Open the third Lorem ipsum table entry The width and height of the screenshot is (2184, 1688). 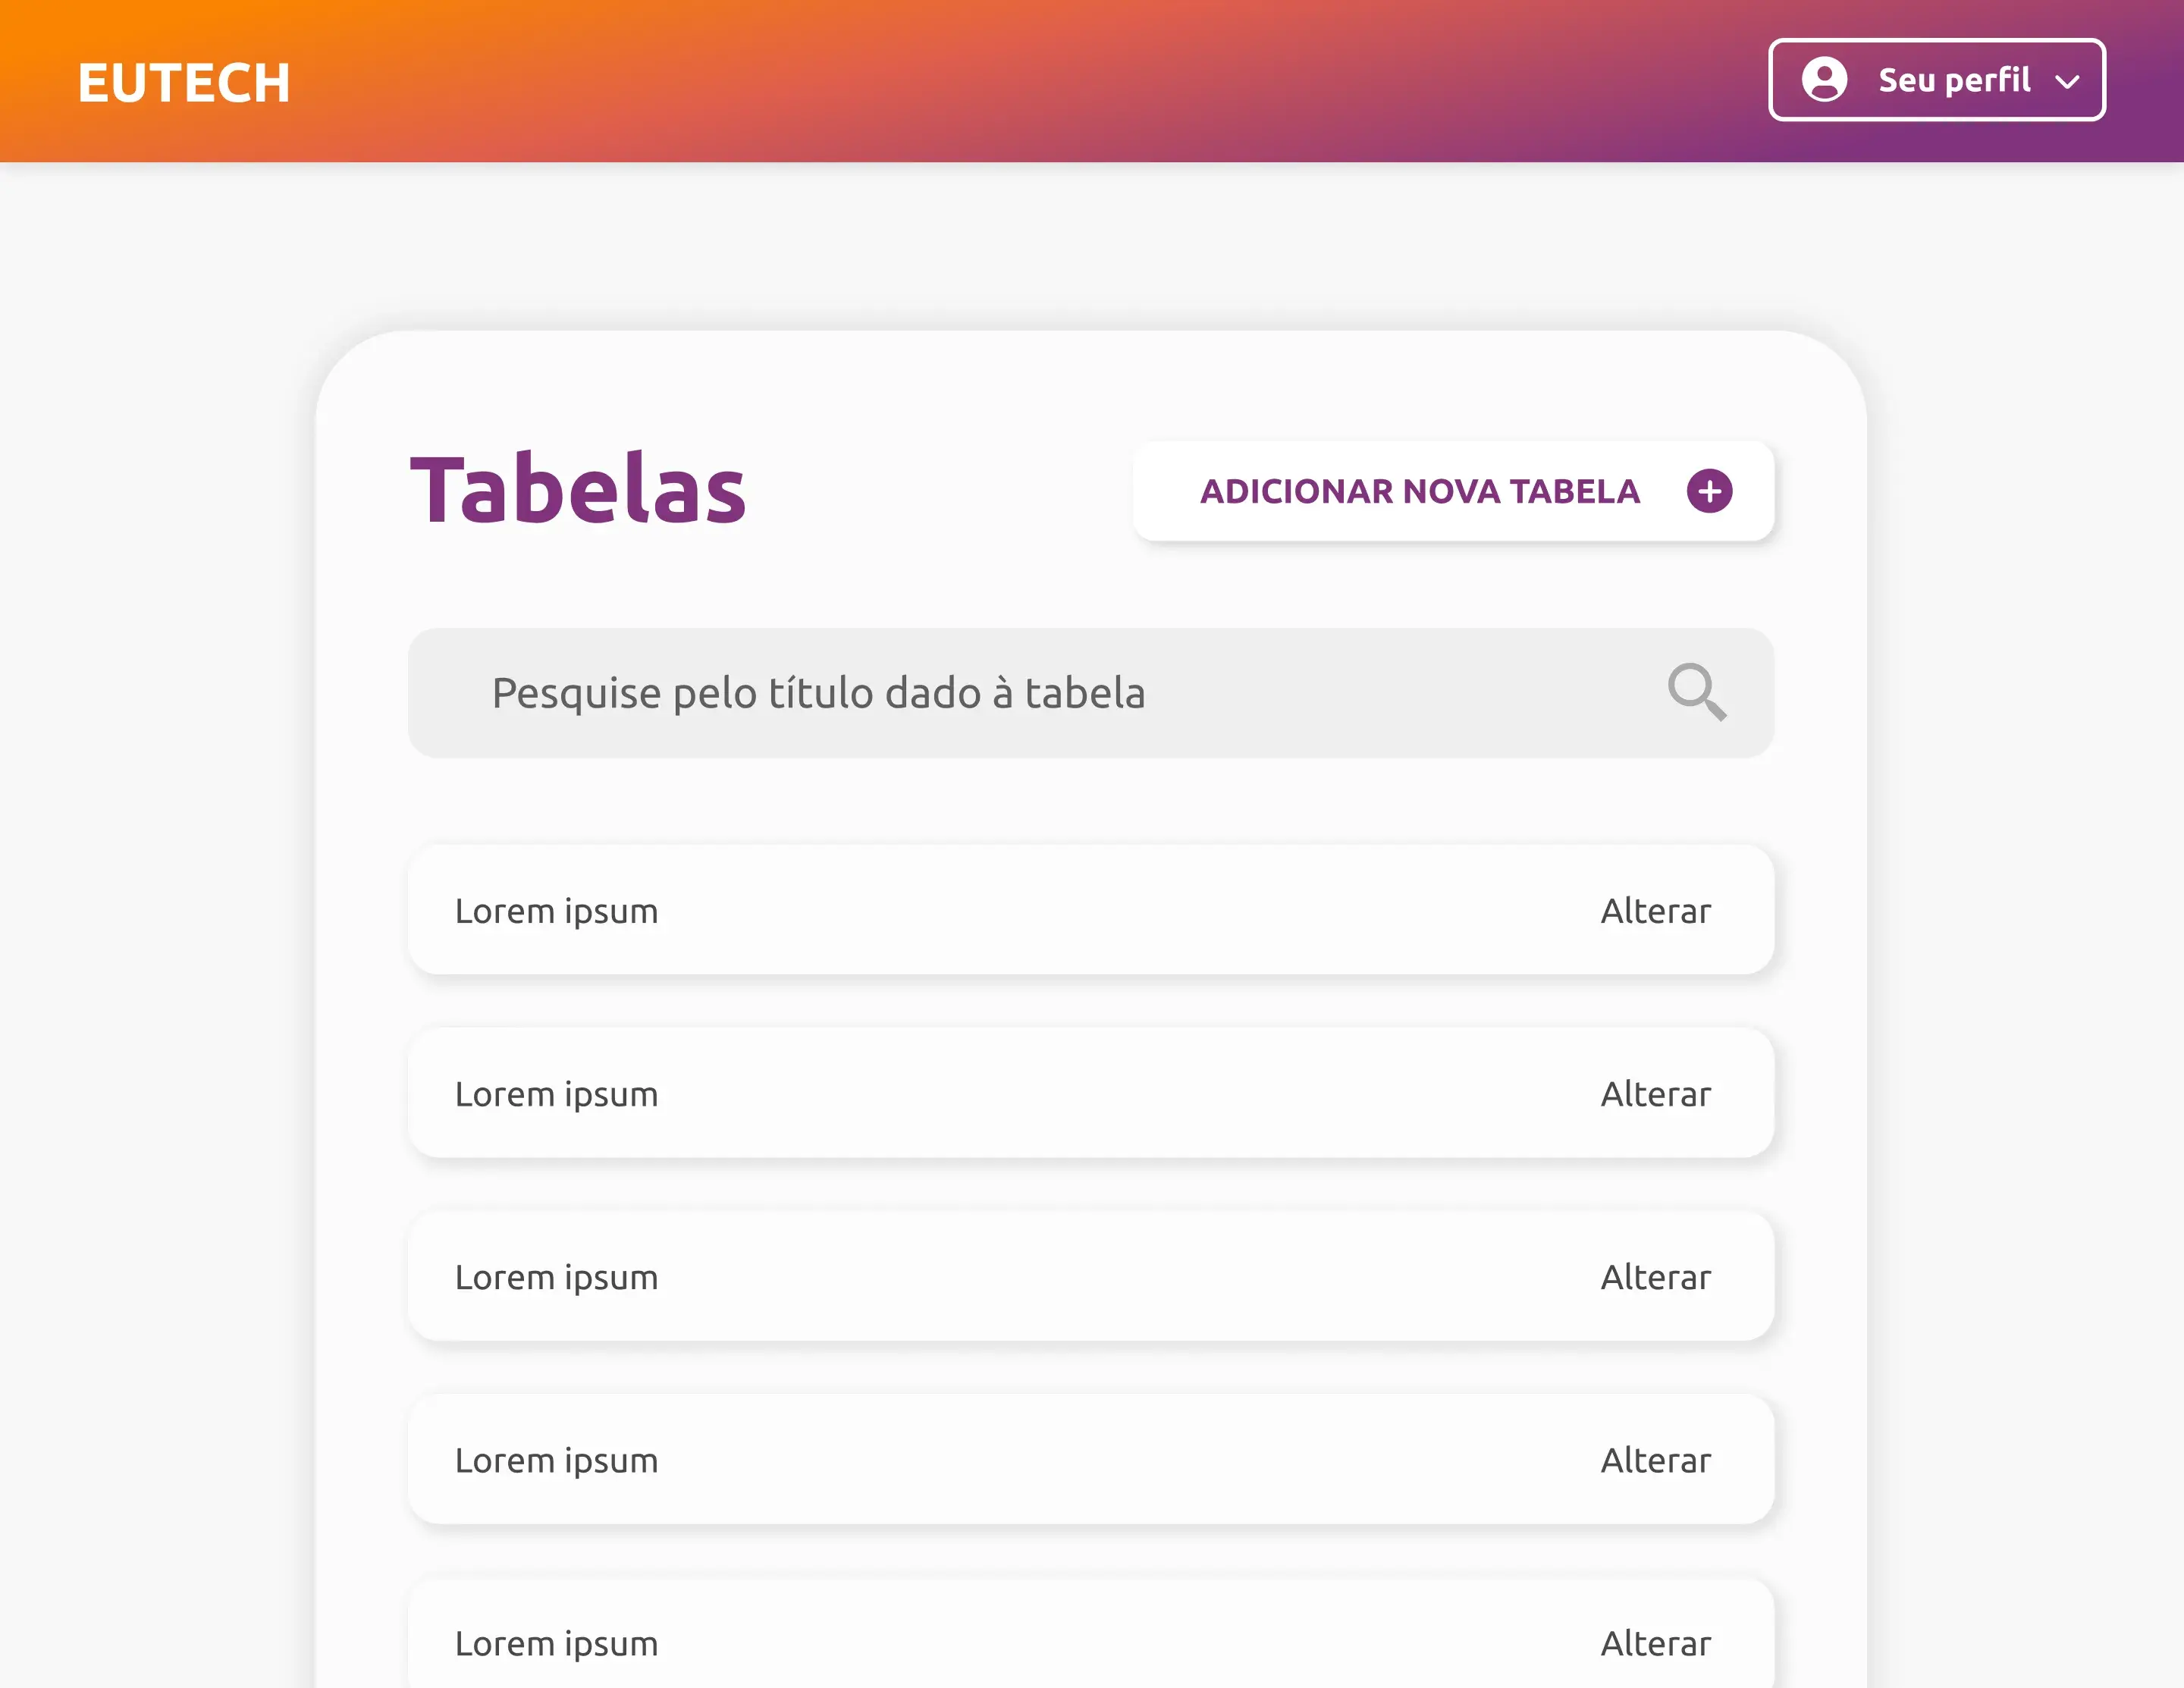(x=556, y=1277)
